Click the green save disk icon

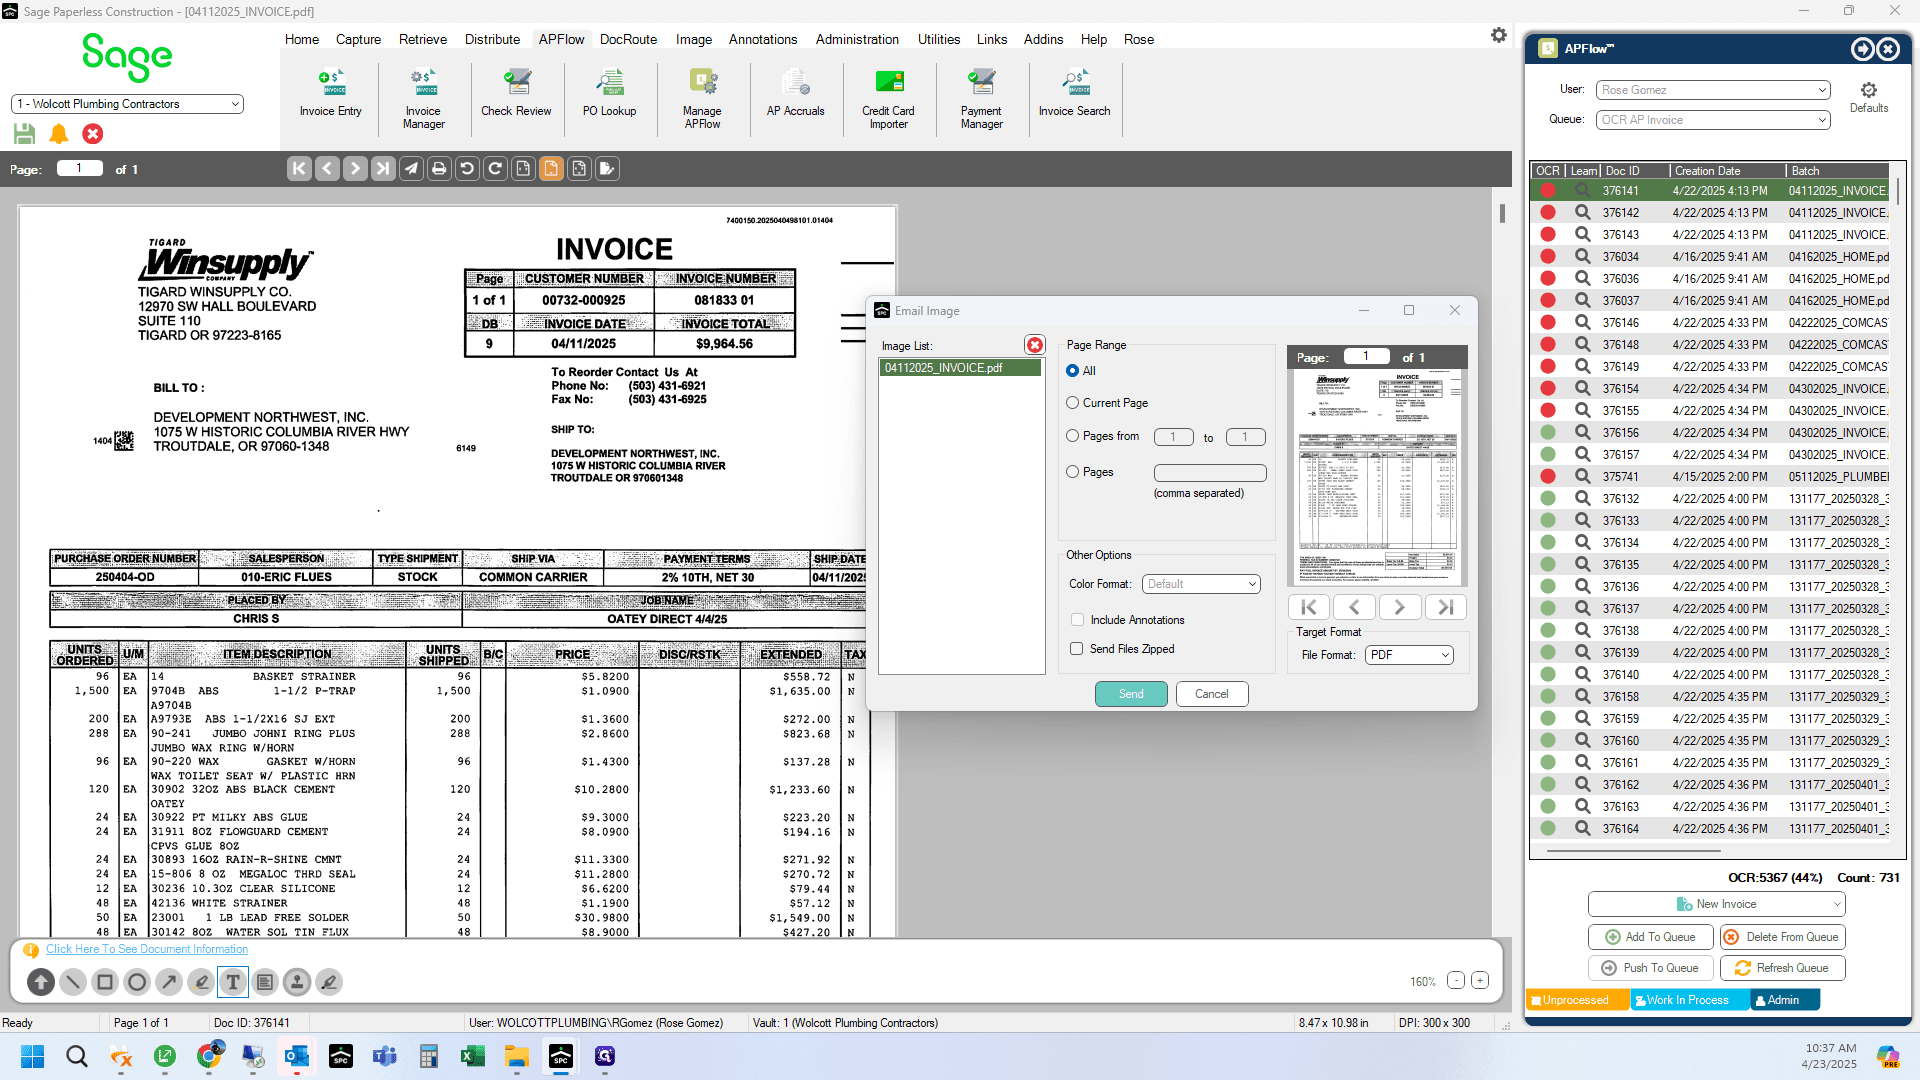tap(25, 133)
